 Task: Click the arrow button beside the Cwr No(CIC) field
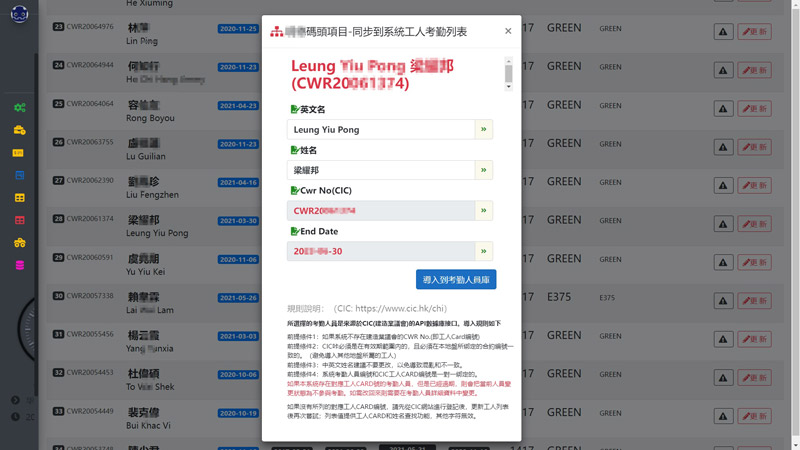coord(483,211)
